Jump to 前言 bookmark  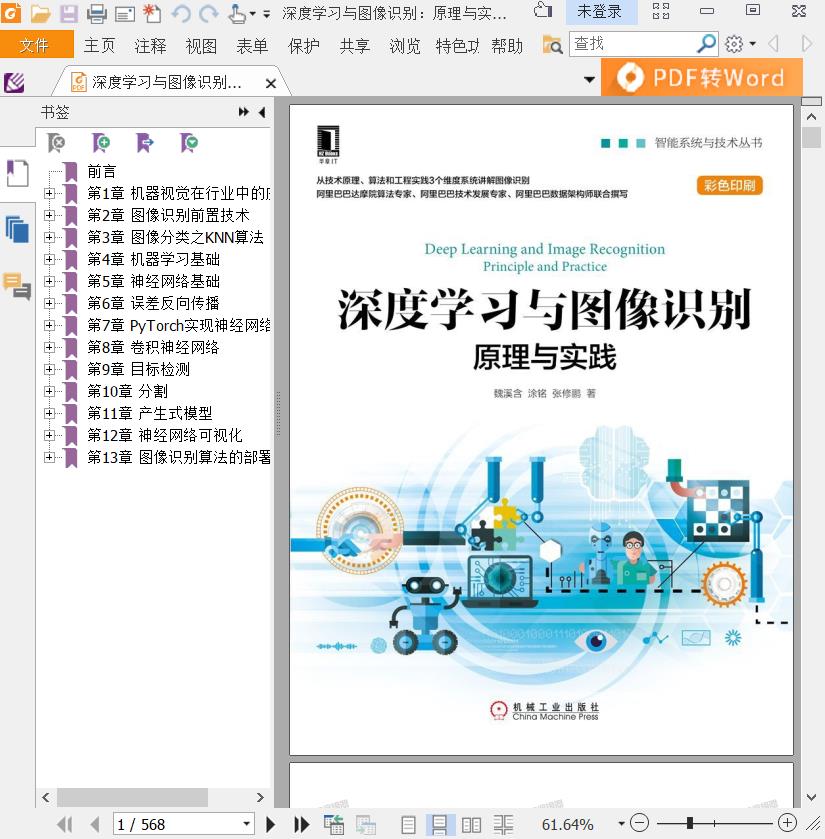click(x=102, y=171)
